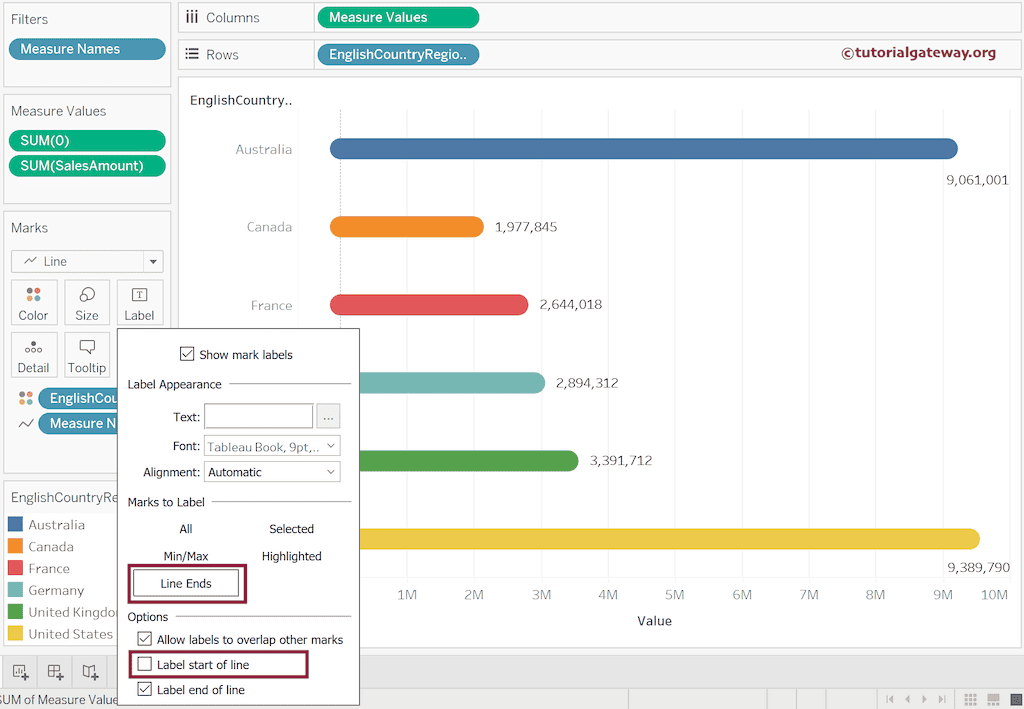Click color dots icon beside EnglishCountry pill
This screenshot has width=1024, height=709.
(x=25, y=398)
